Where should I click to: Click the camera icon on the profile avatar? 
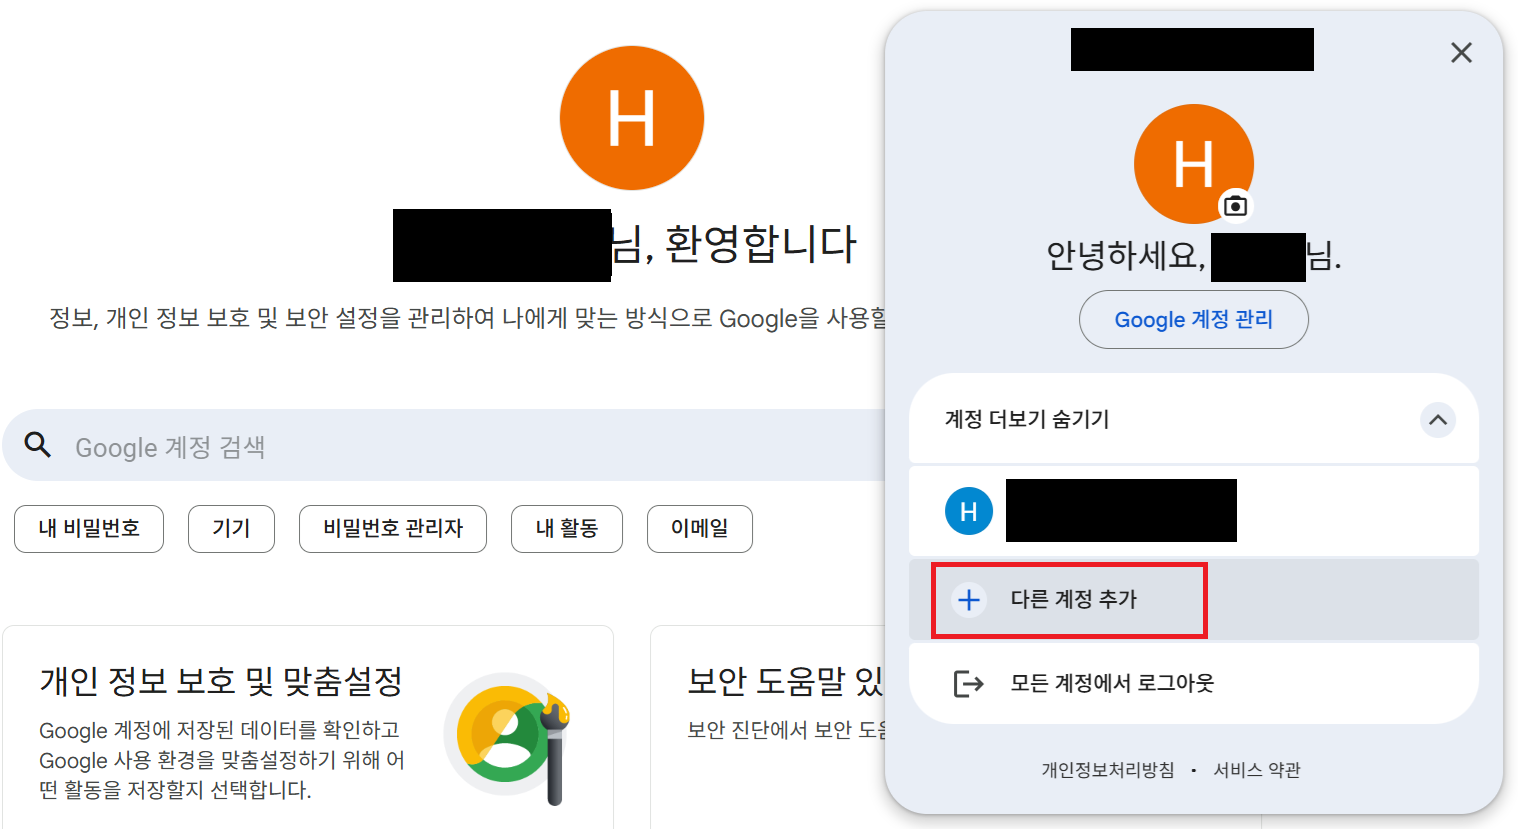[x=1236, y=206]
